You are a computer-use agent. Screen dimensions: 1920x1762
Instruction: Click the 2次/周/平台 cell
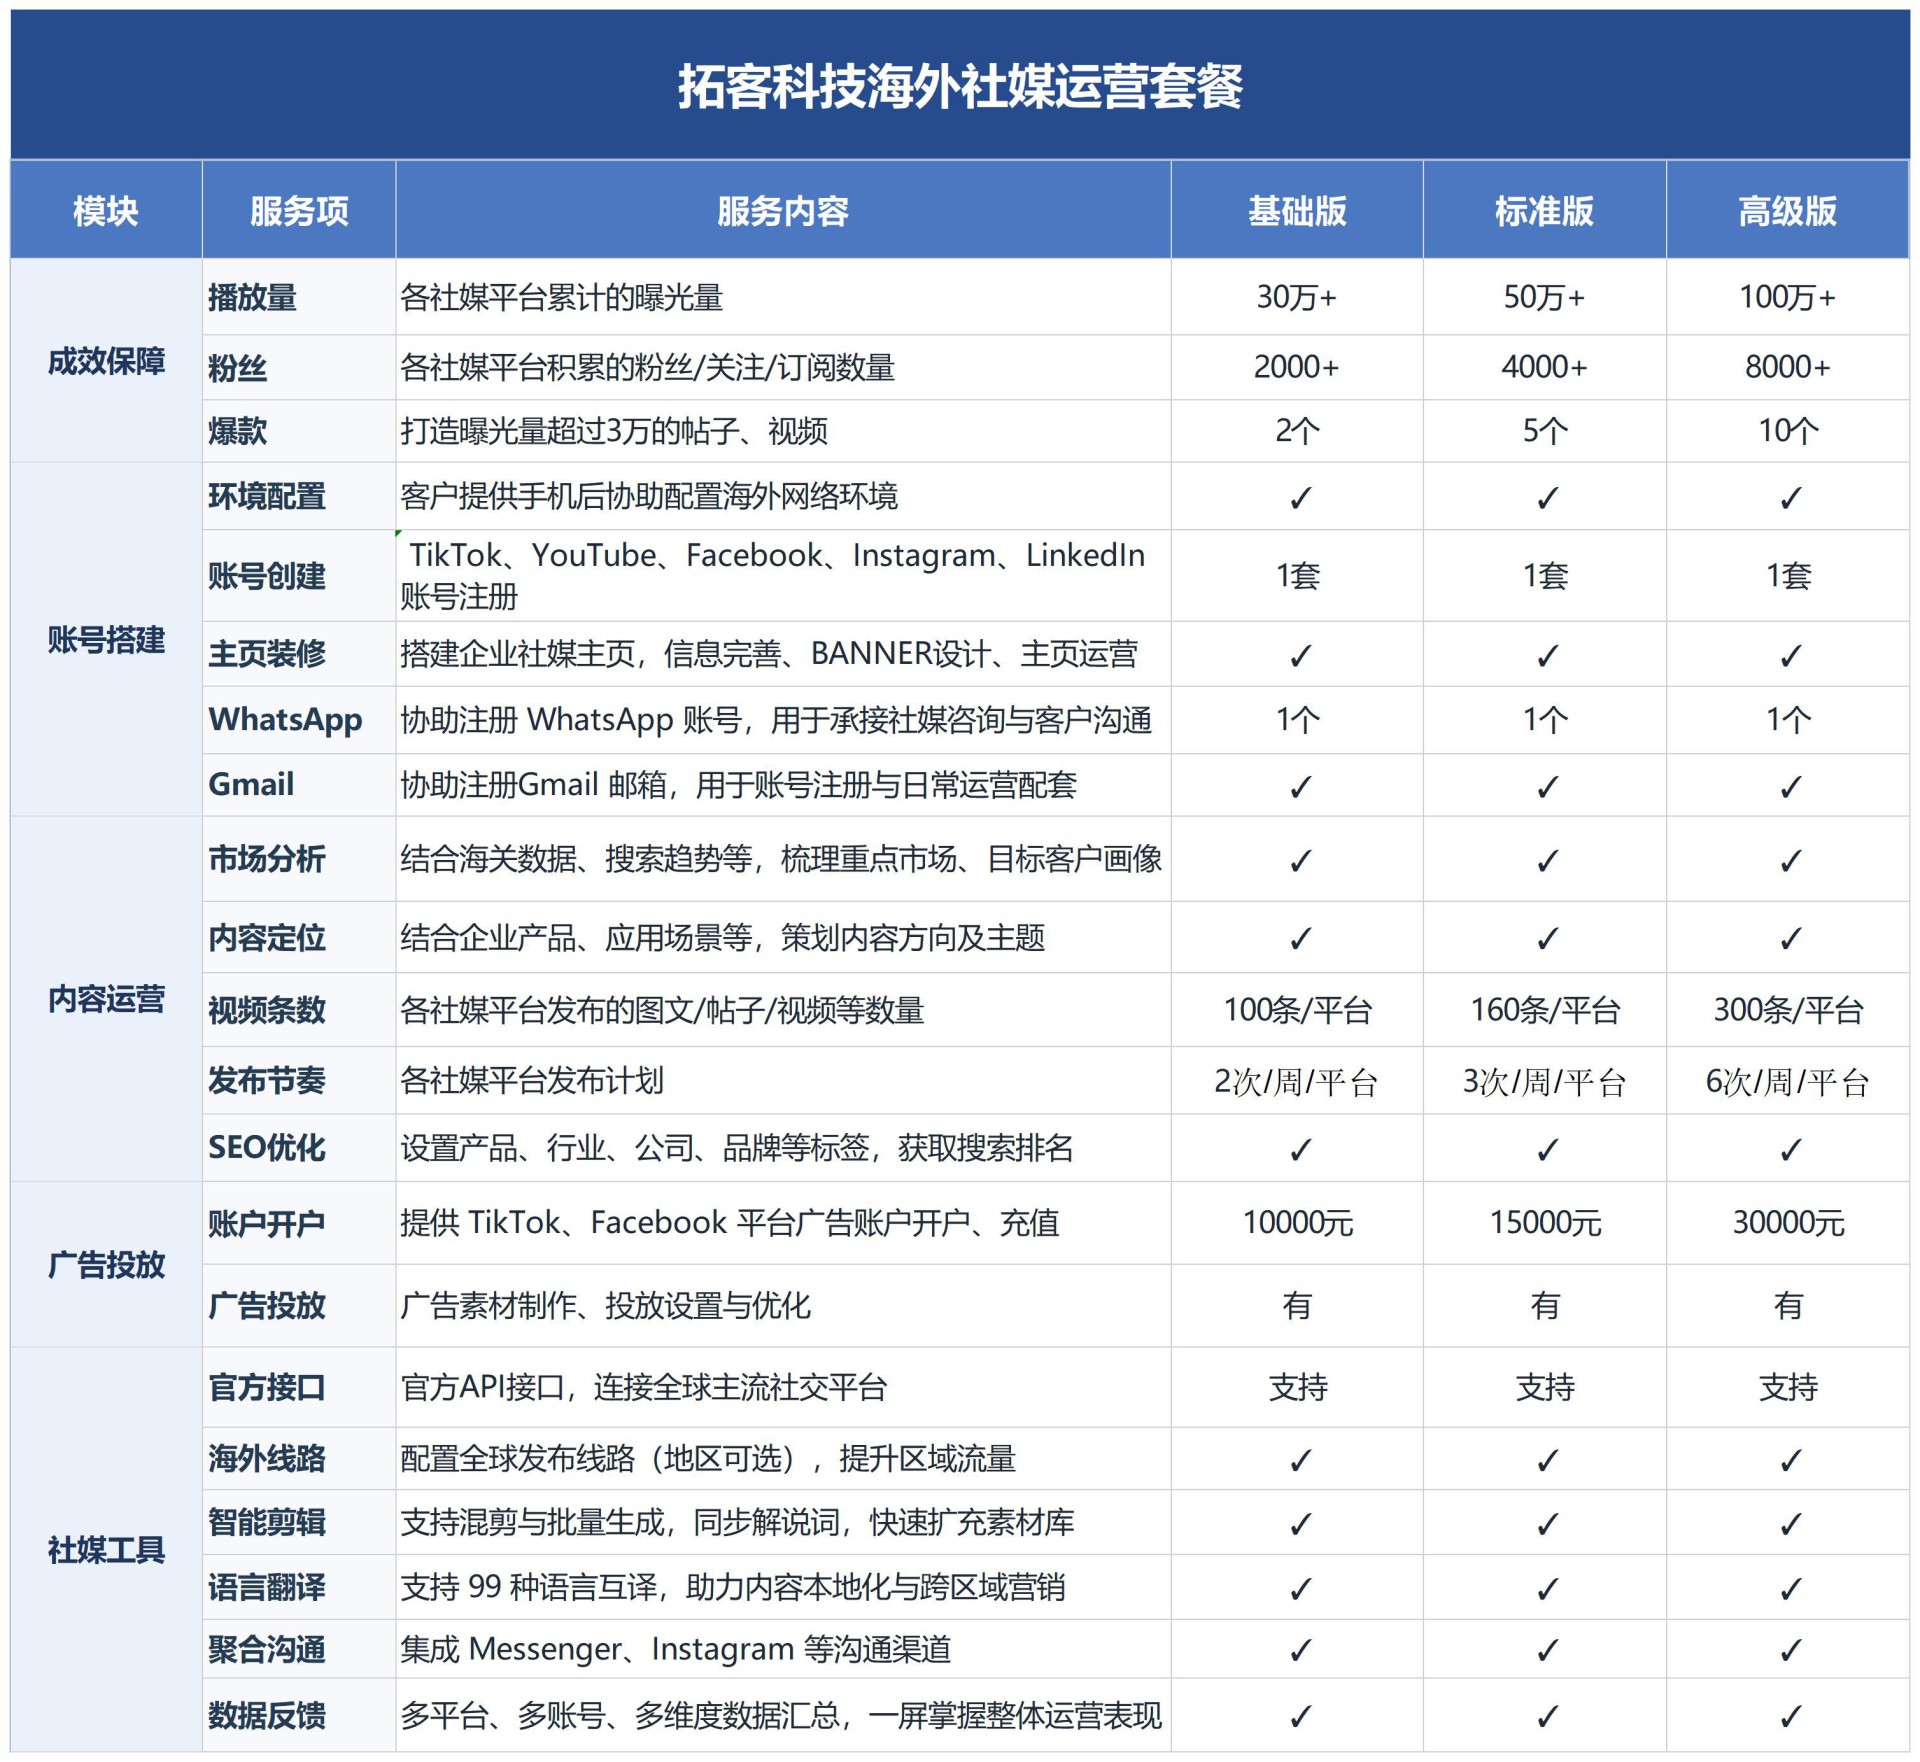point(1297,1081)
